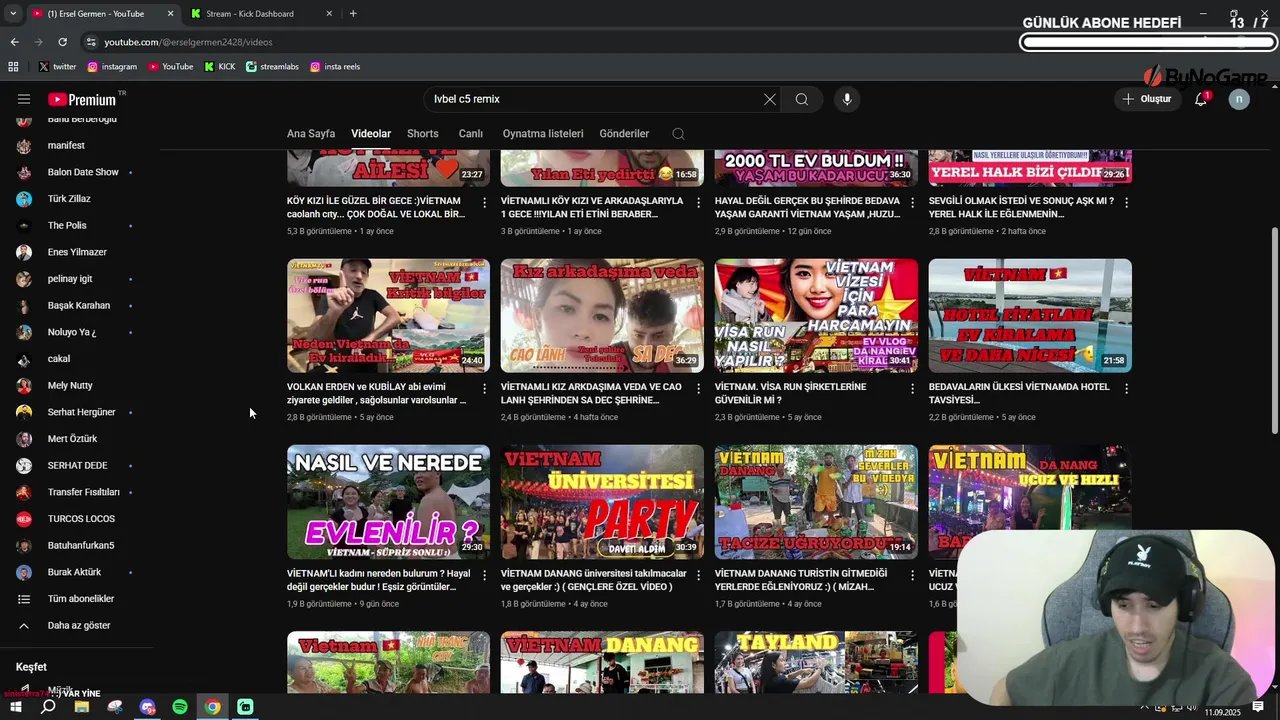
Task: Open Windows taskbar search
Action: point(48,707)
